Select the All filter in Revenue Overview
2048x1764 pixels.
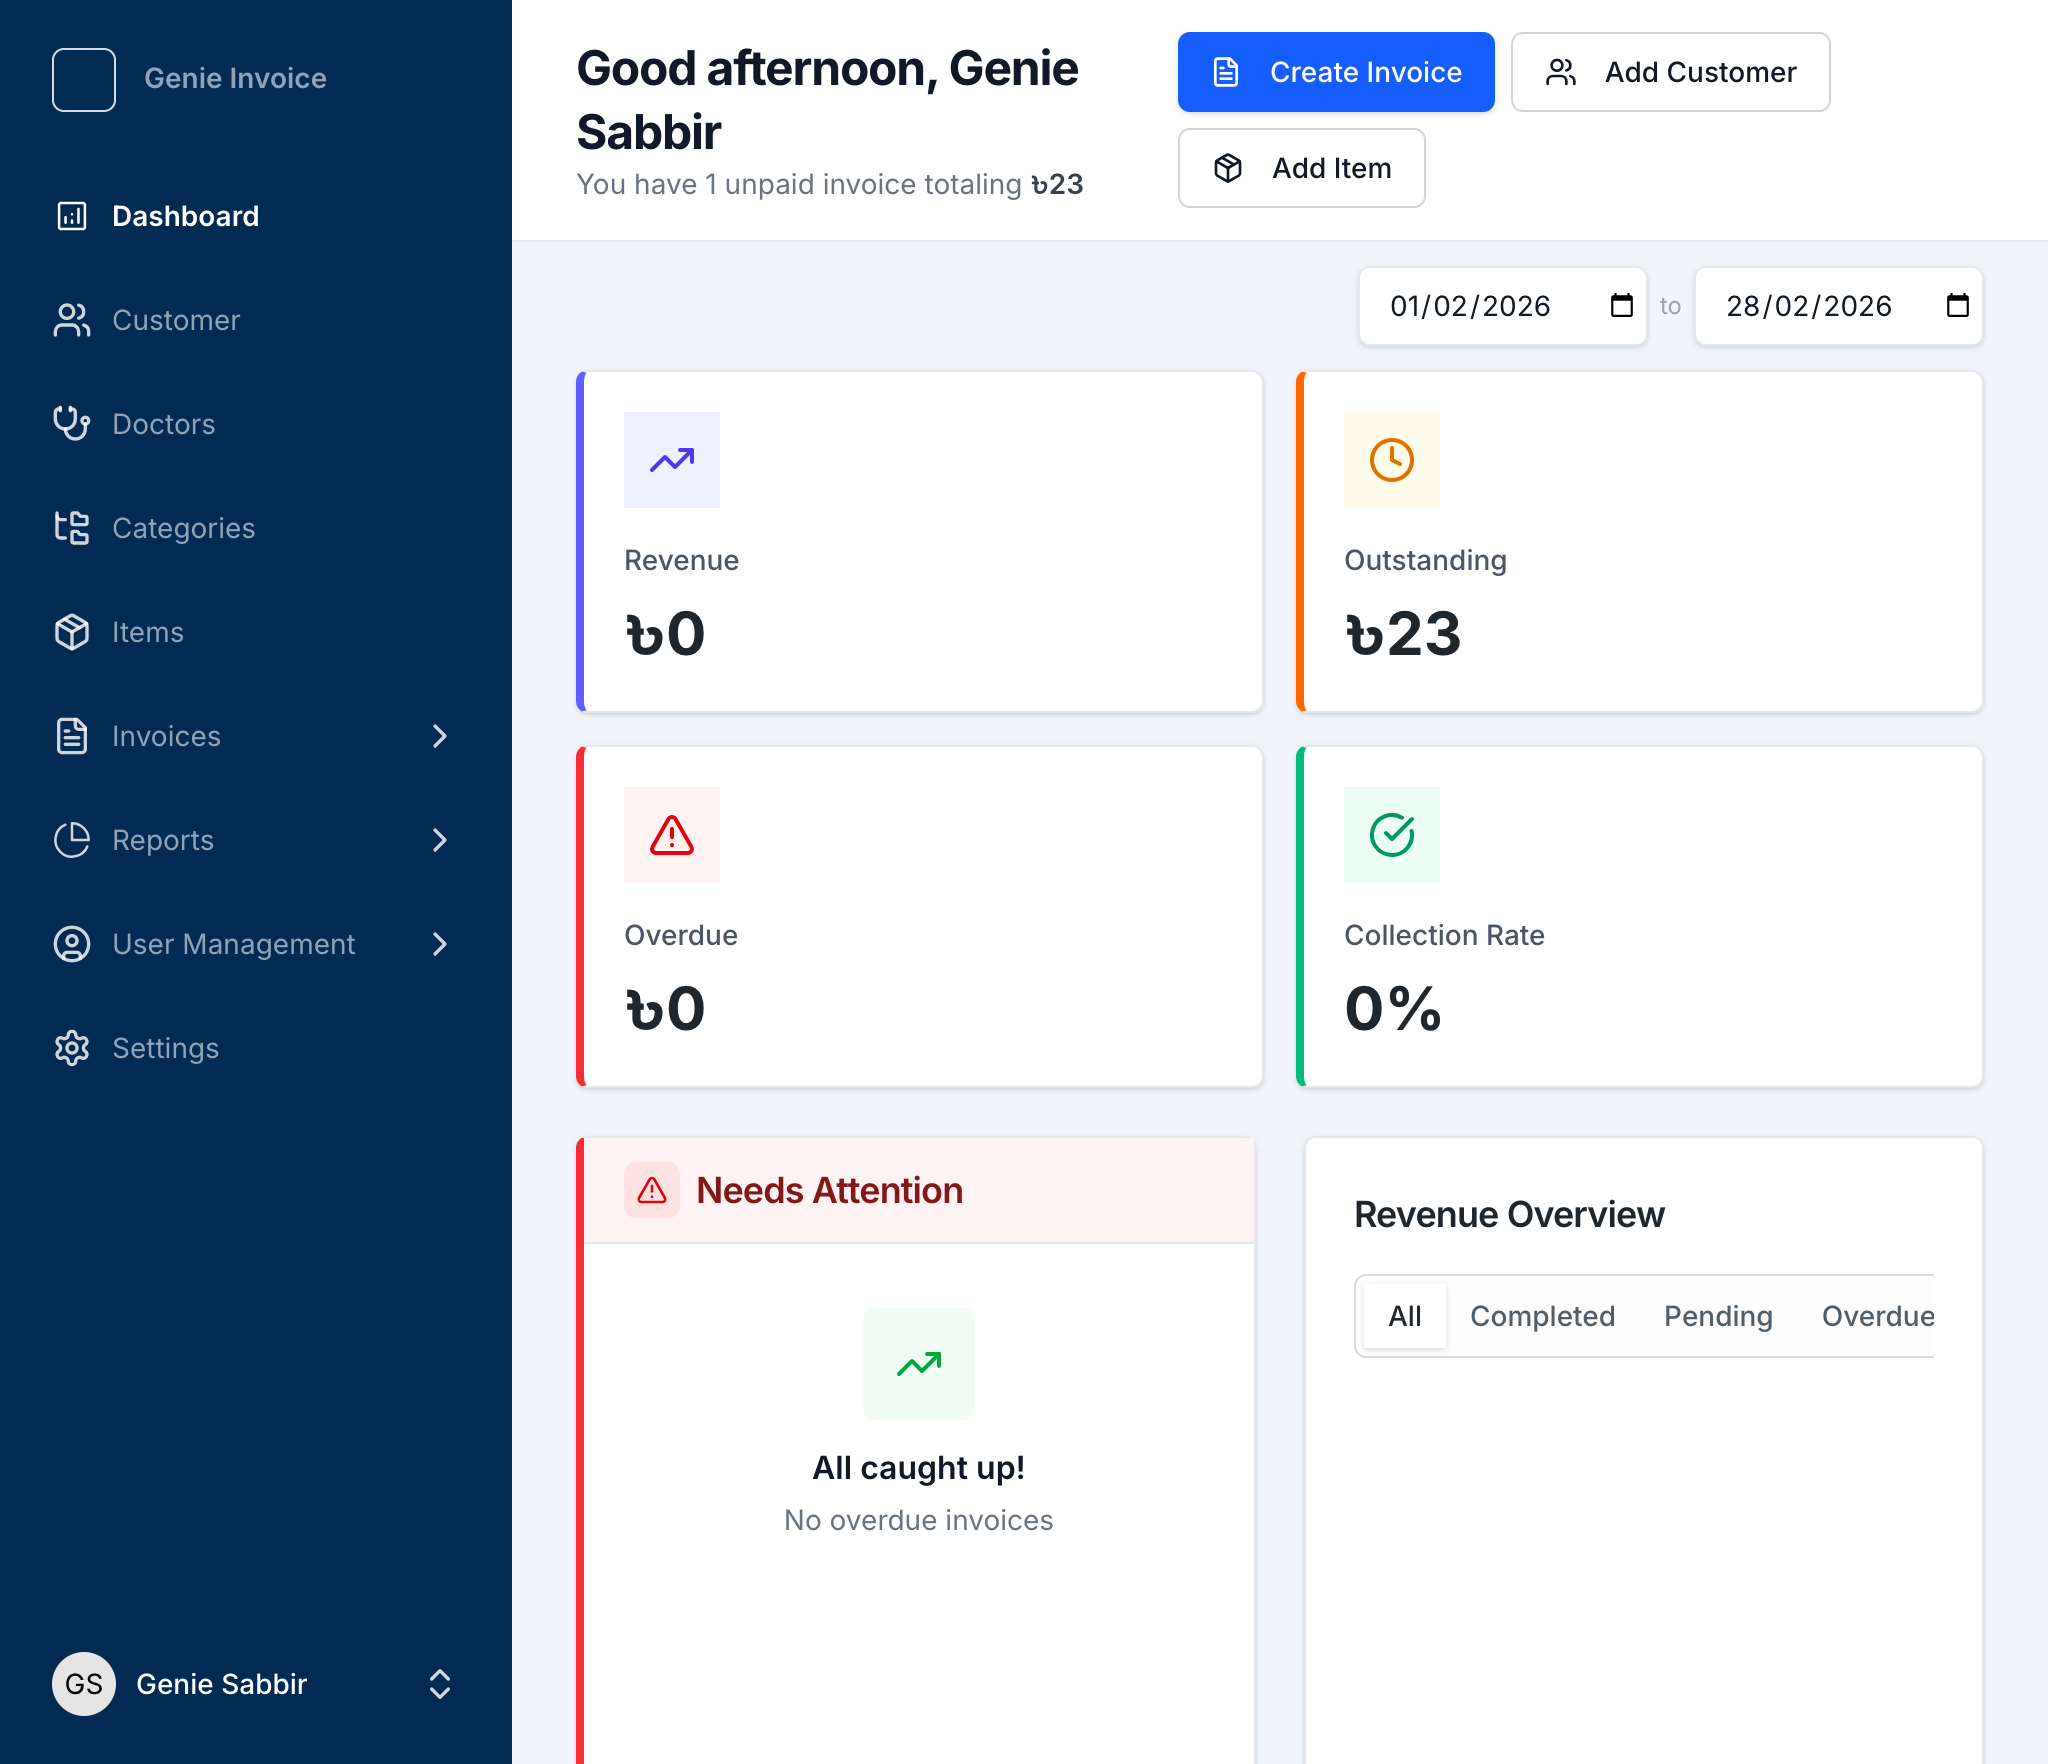pos(1404,1316)
